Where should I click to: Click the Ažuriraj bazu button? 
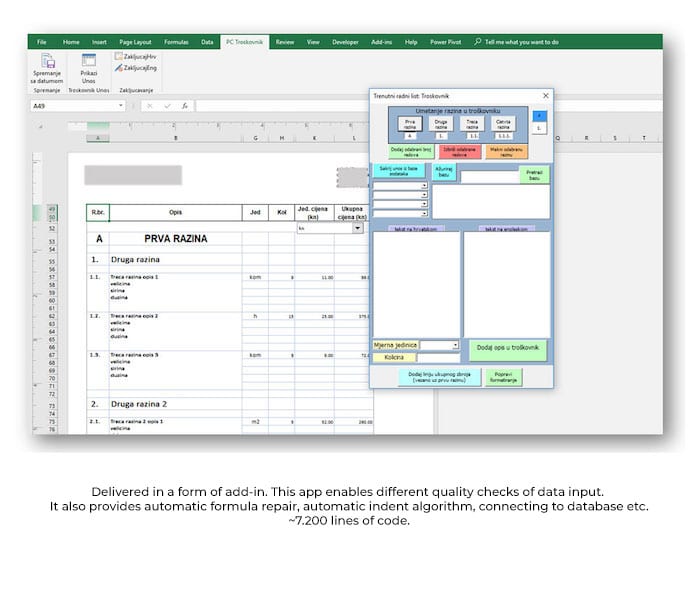point(444,172)
